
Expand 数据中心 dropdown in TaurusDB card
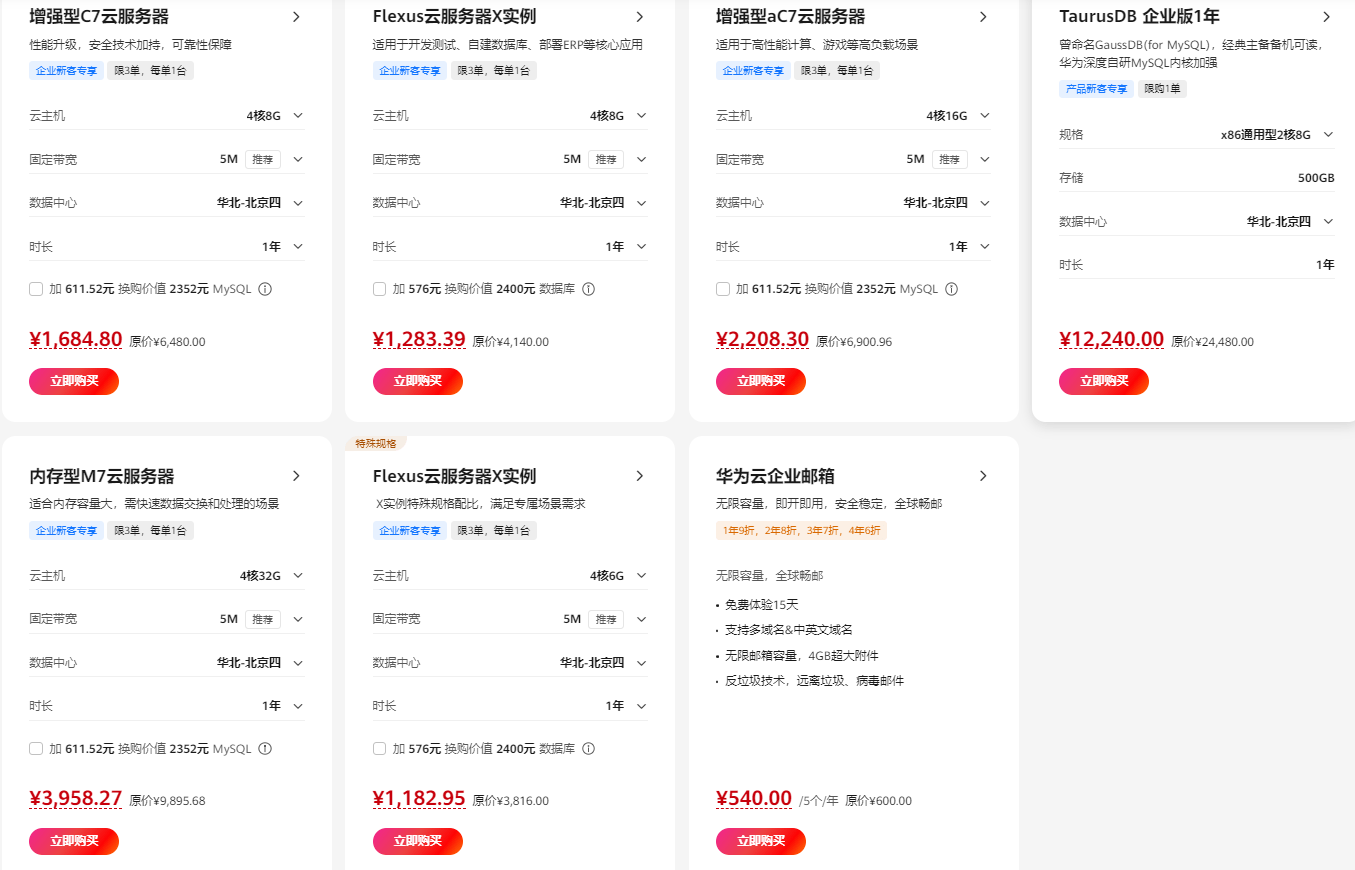tap(1328, 221)
